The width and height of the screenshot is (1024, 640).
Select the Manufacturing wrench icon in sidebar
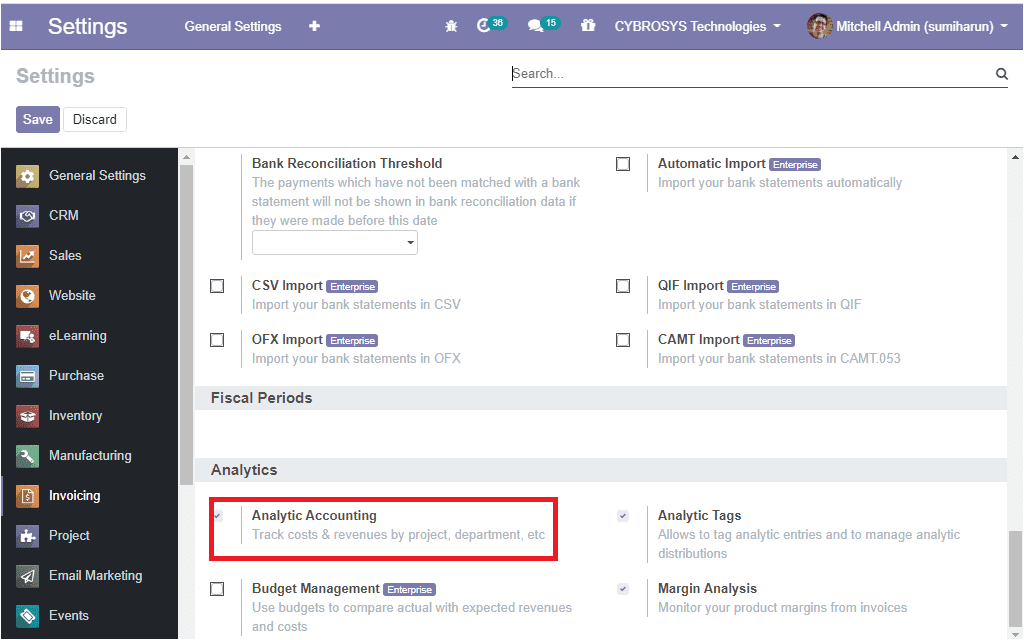27,456
